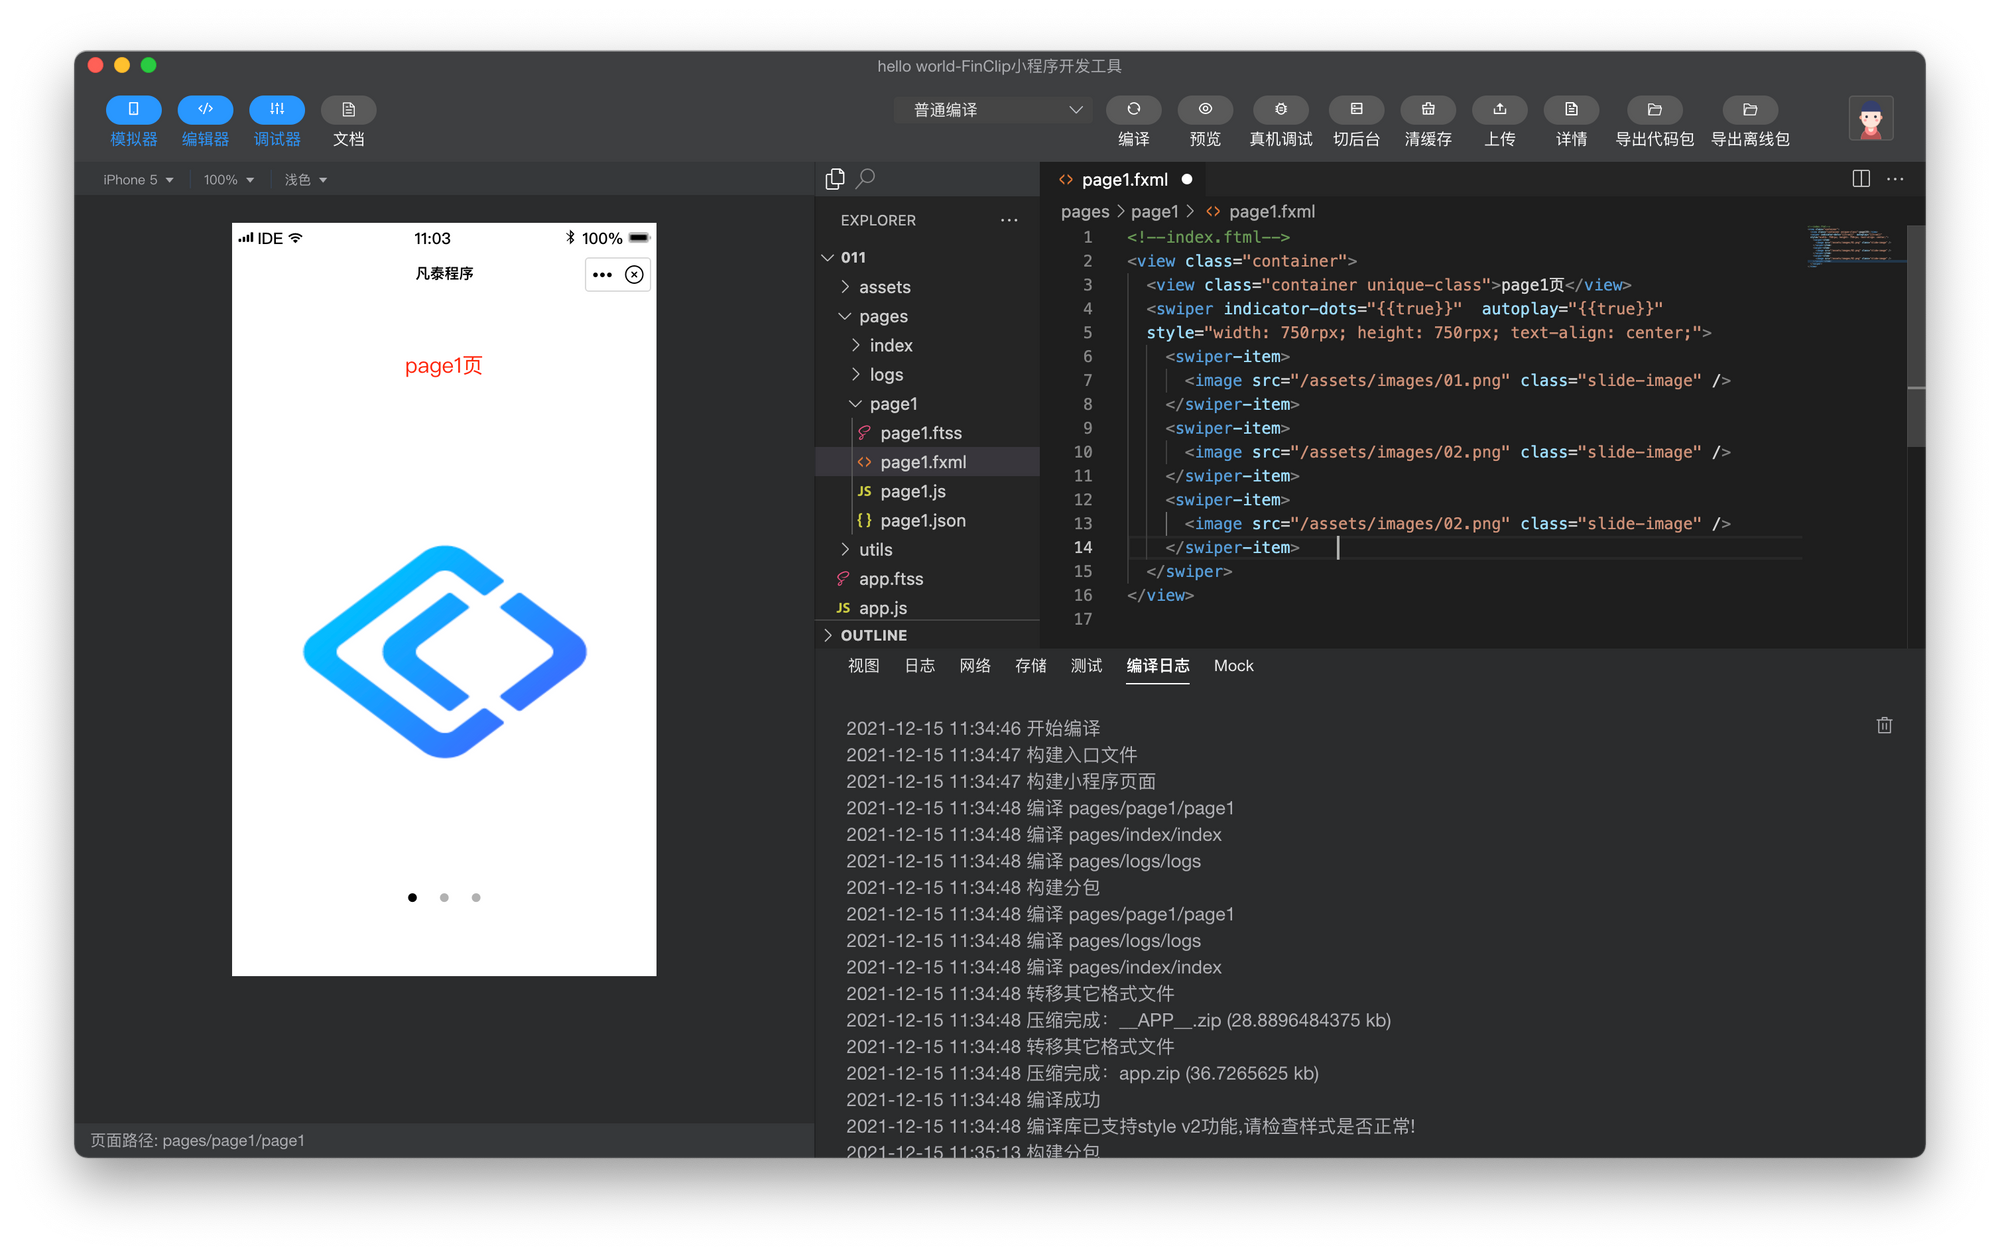Open the 浅色 theme dropdown
Viewport: 2000px width, 1256px height.
coord(305,180)
